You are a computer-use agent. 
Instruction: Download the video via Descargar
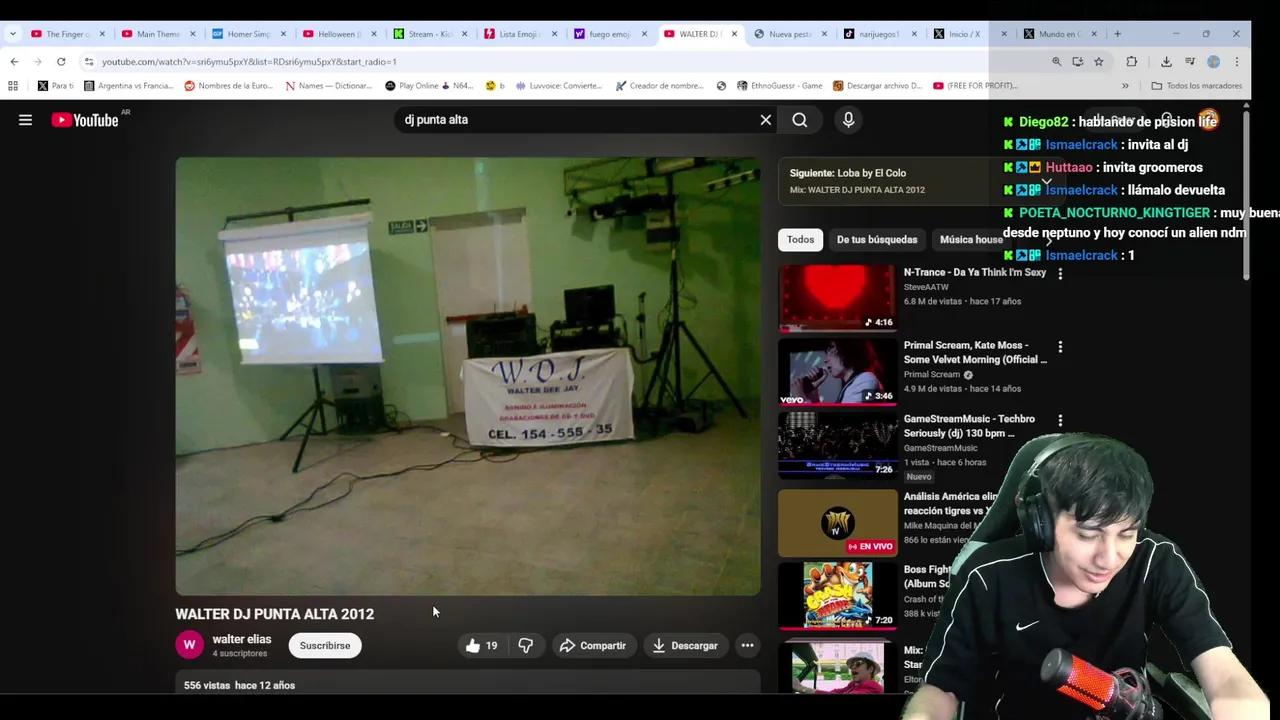click(x=685, y=646)
